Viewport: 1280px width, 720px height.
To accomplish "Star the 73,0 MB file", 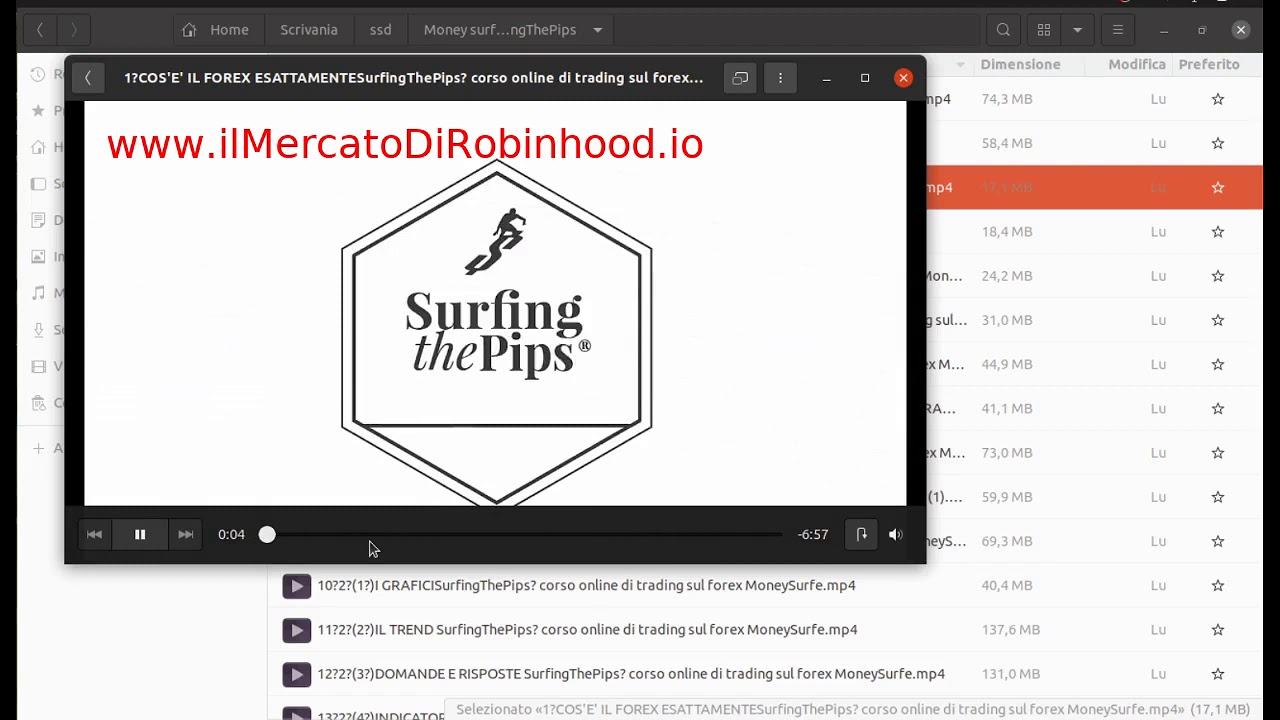I will pyautogui.click(x=1218, y=453).
